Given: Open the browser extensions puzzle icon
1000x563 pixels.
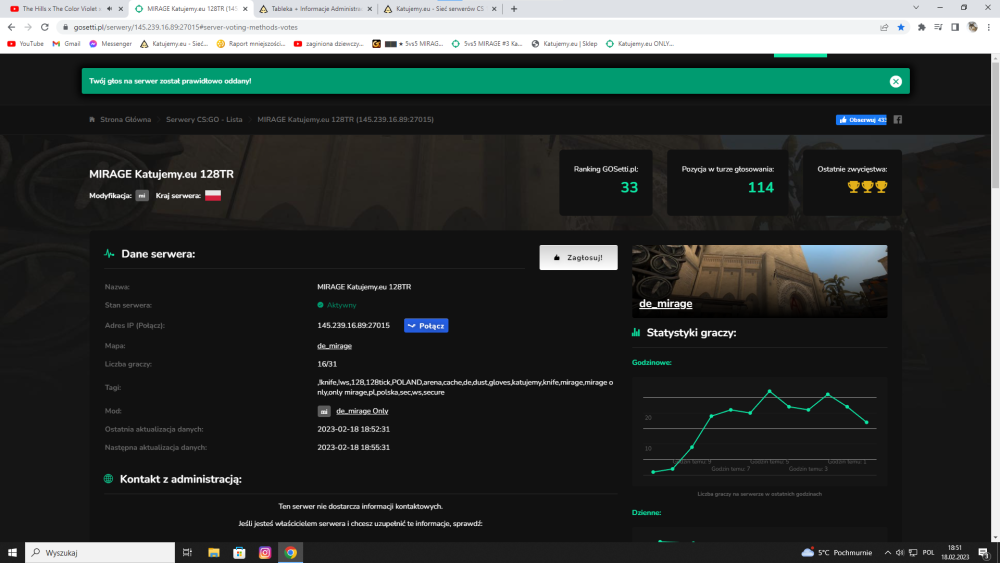Looking at the screenshot, I should [922, 27].
